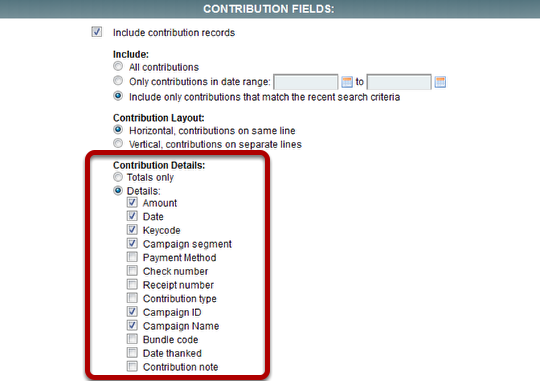Viewport: 540px width, 381px height.
Task: Select the All contributions radio option
Action: pos(118,66)
